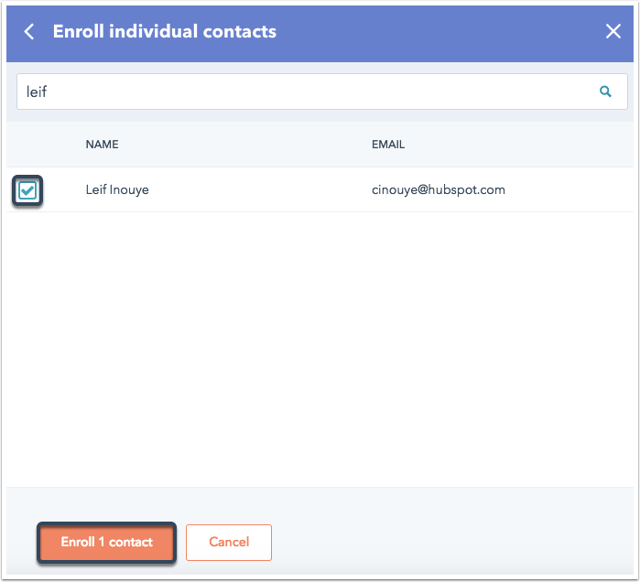Viewport: 640px width, 582px height.
Task: Close the Enroll individual contacts panel
Action: tap(613, 31)
